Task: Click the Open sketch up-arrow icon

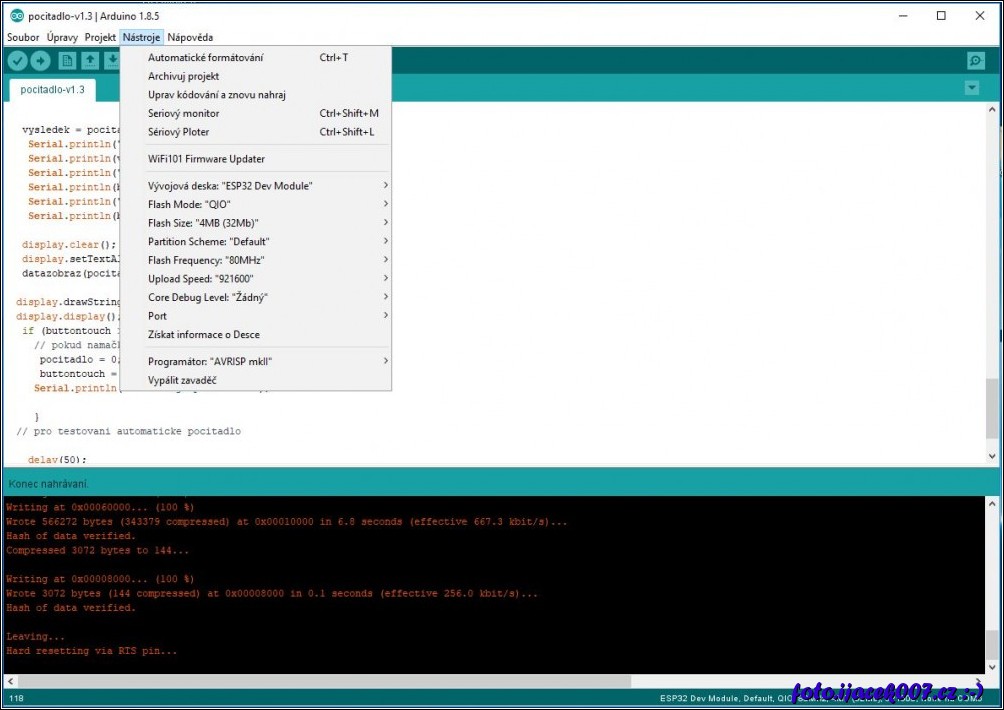Action: point(90,61)
